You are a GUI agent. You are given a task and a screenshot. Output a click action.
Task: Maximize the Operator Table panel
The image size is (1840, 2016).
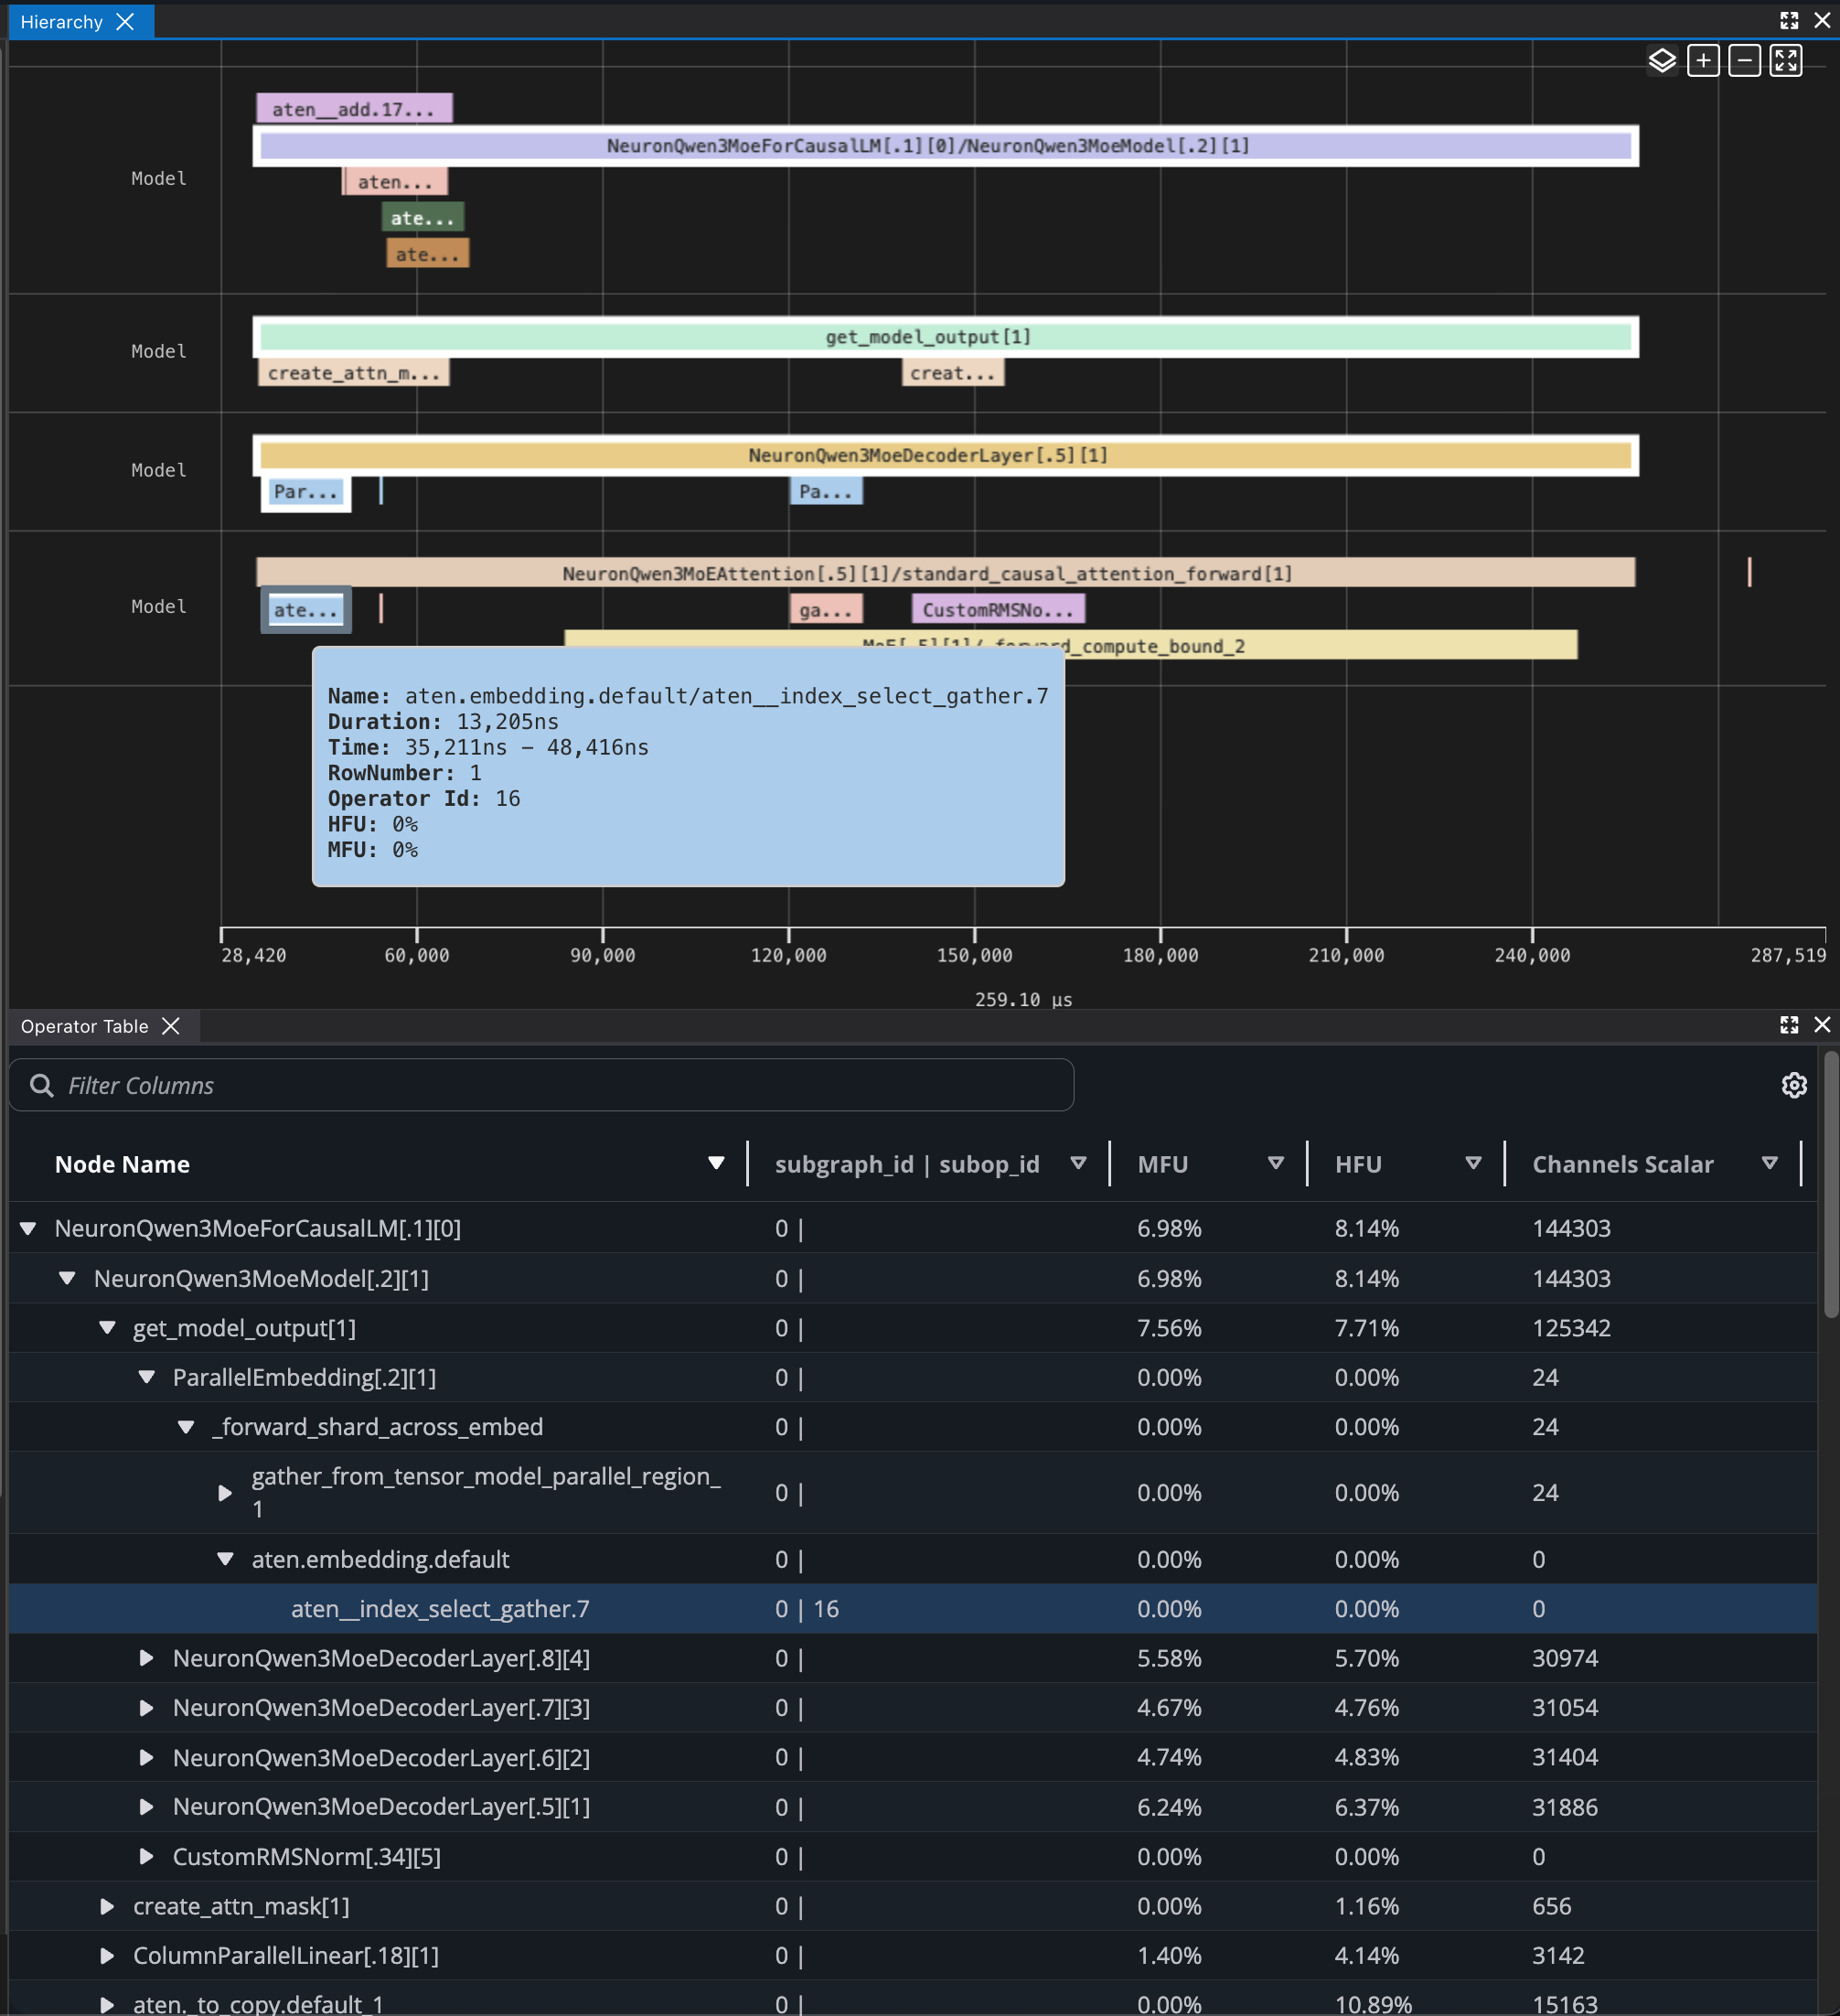coord(1789,1025)
